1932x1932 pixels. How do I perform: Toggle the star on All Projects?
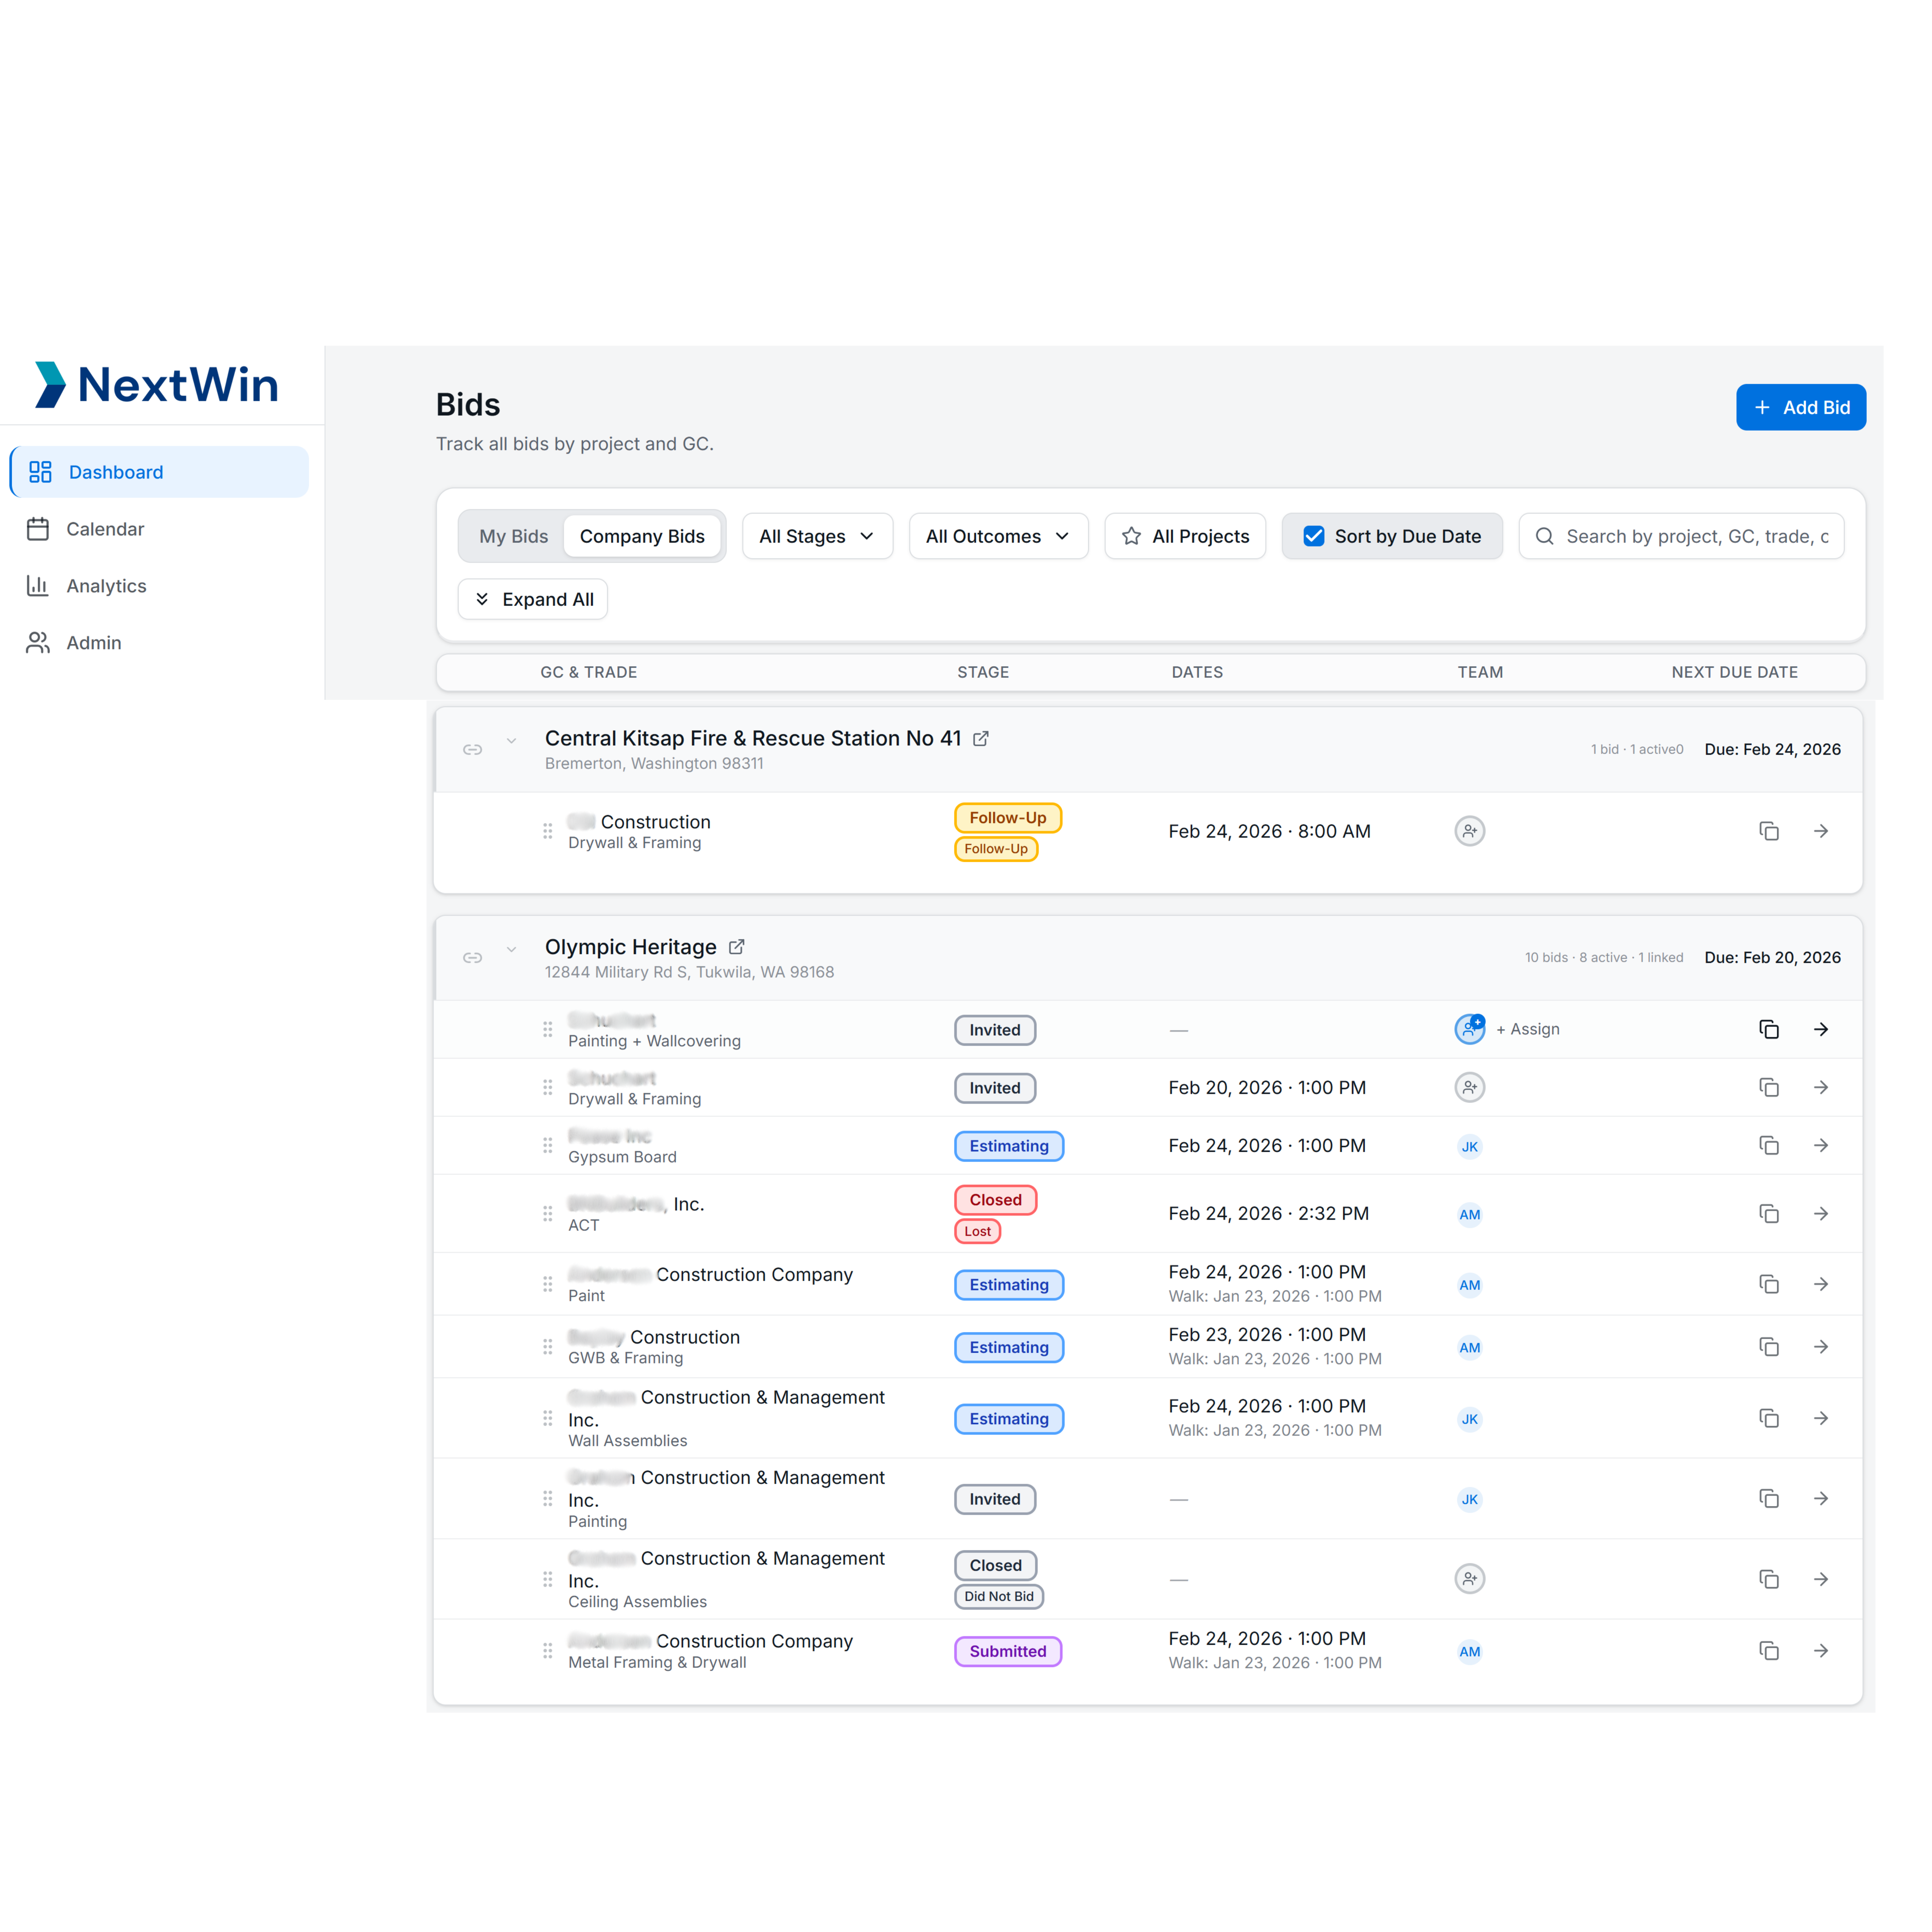(x=1131, y=536)
